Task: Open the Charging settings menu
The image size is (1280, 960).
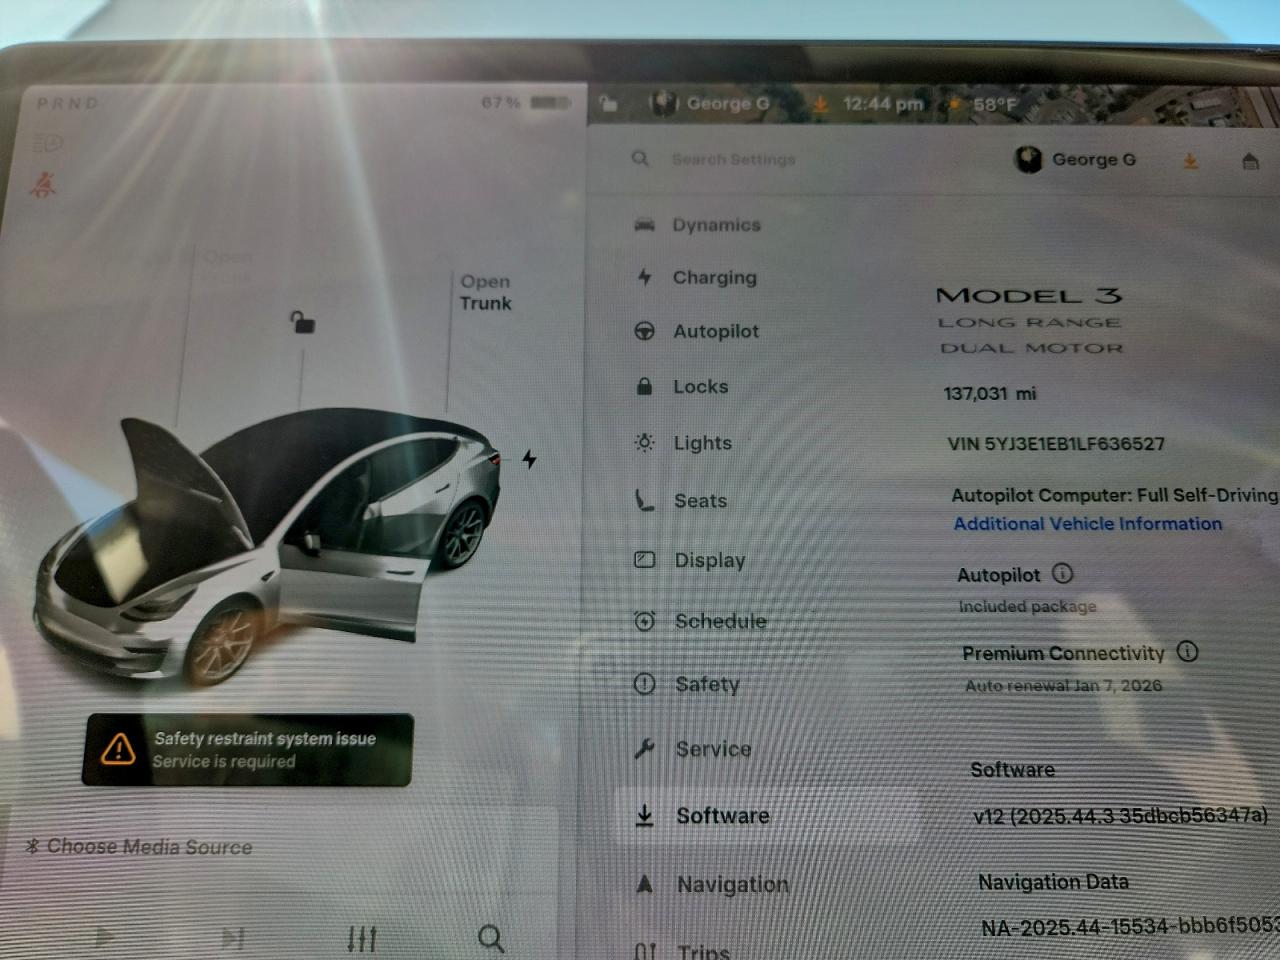Action: pyautogui.click(x=696, y=278)
